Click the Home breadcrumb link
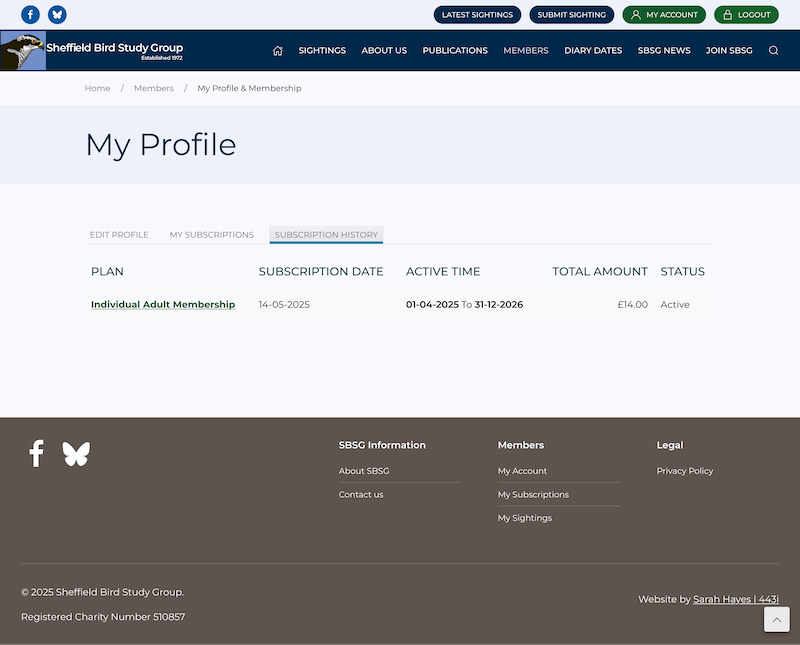Image resolution: width=800 pixels, height=645 pixels. (x=97, y=88)
